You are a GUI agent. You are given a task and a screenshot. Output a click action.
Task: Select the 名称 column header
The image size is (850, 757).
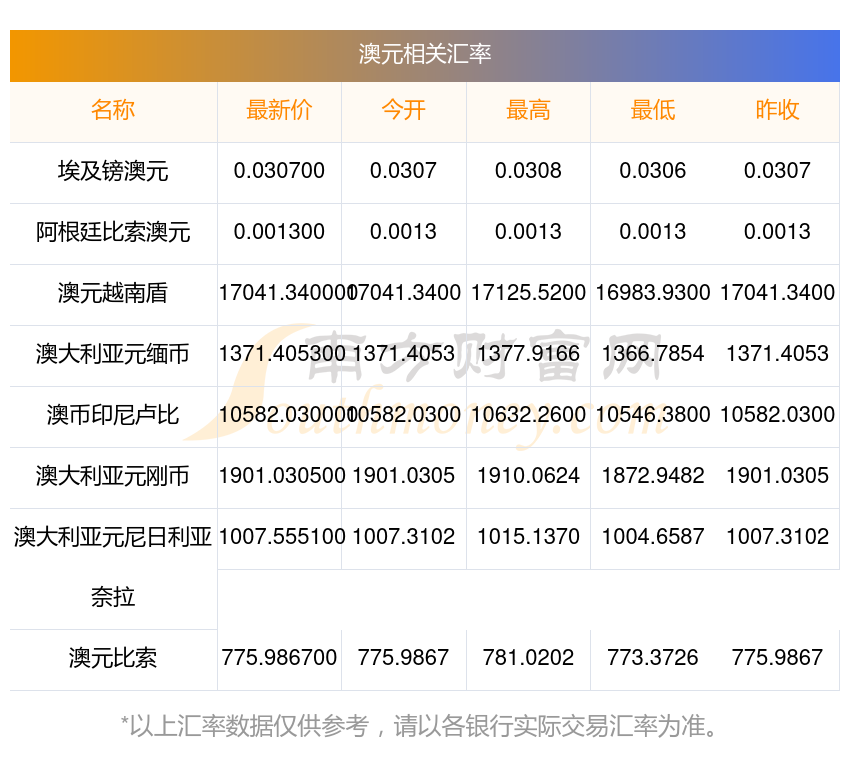[x=113, y=110]
